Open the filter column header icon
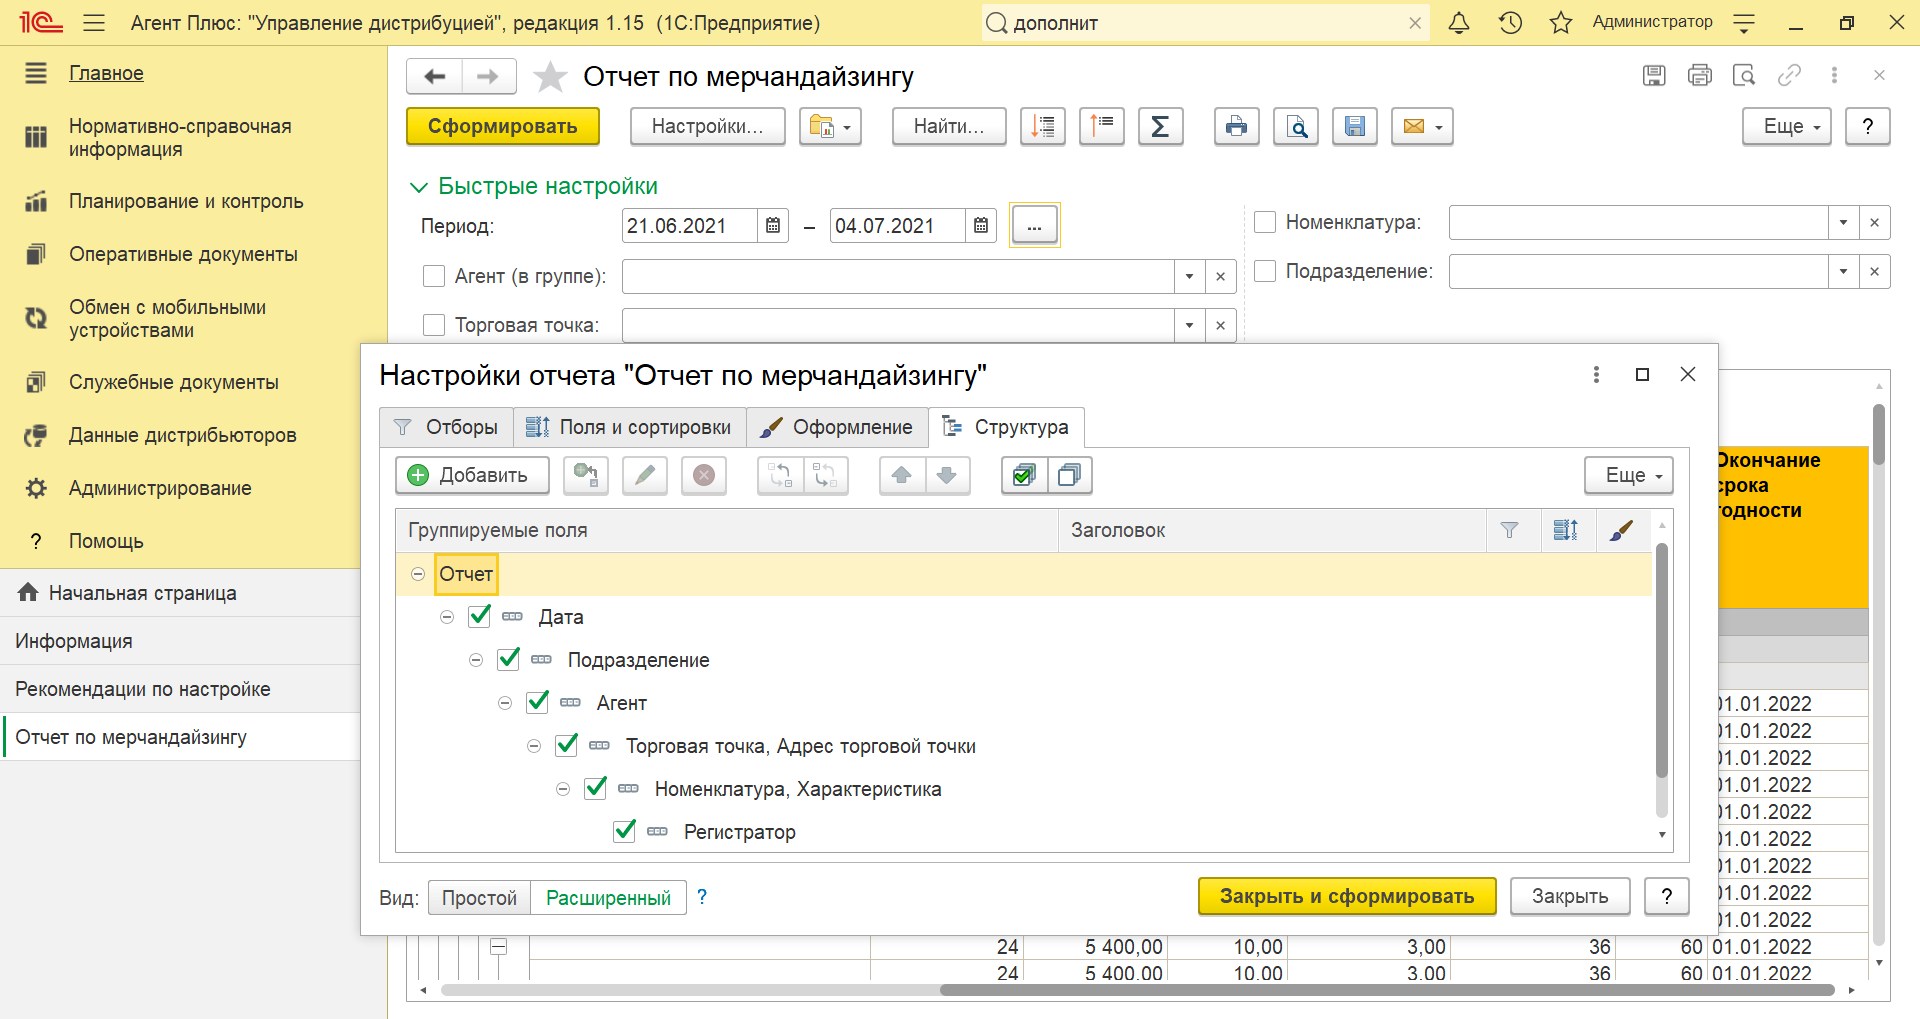Image resolution: width=1920 pixels, height=1019 pixels. tap(1510, 530)
